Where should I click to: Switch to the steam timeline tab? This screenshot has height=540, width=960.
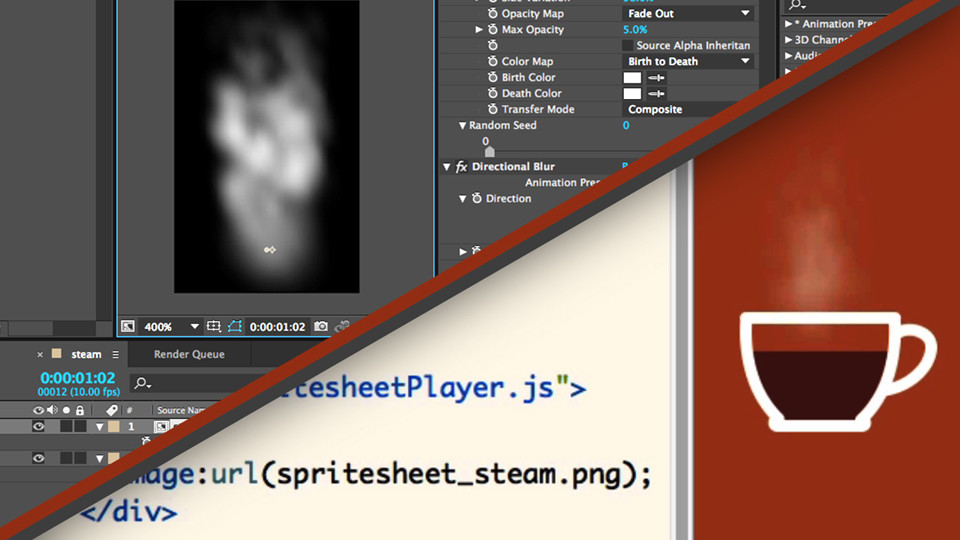86,354
